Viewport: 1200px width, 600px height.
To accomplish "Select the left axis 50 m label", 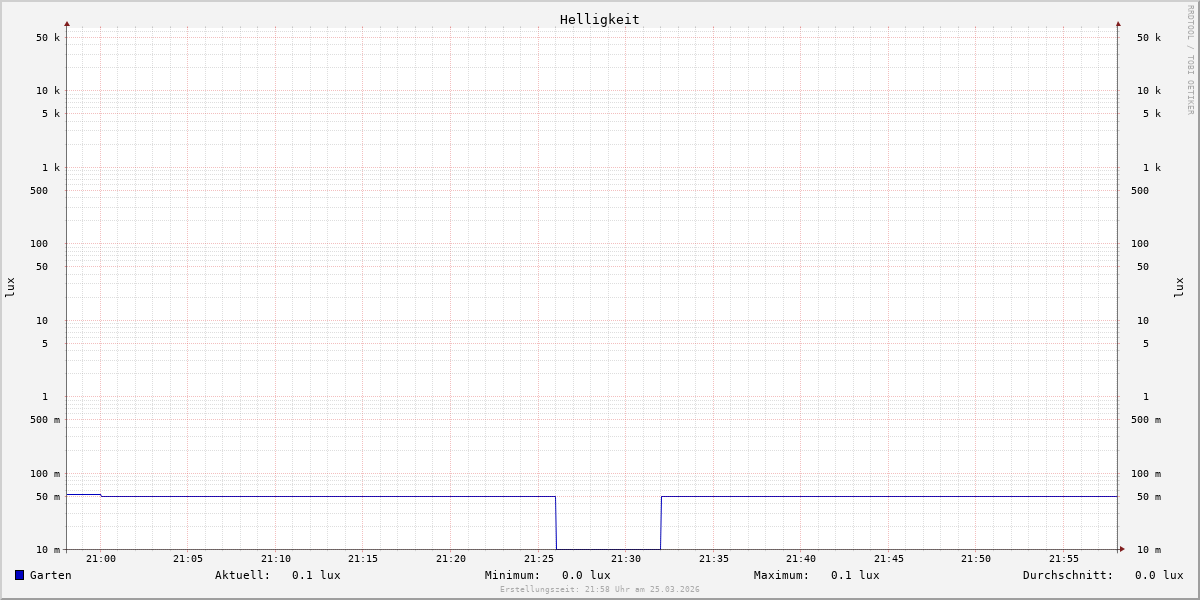I will [48, 497].
